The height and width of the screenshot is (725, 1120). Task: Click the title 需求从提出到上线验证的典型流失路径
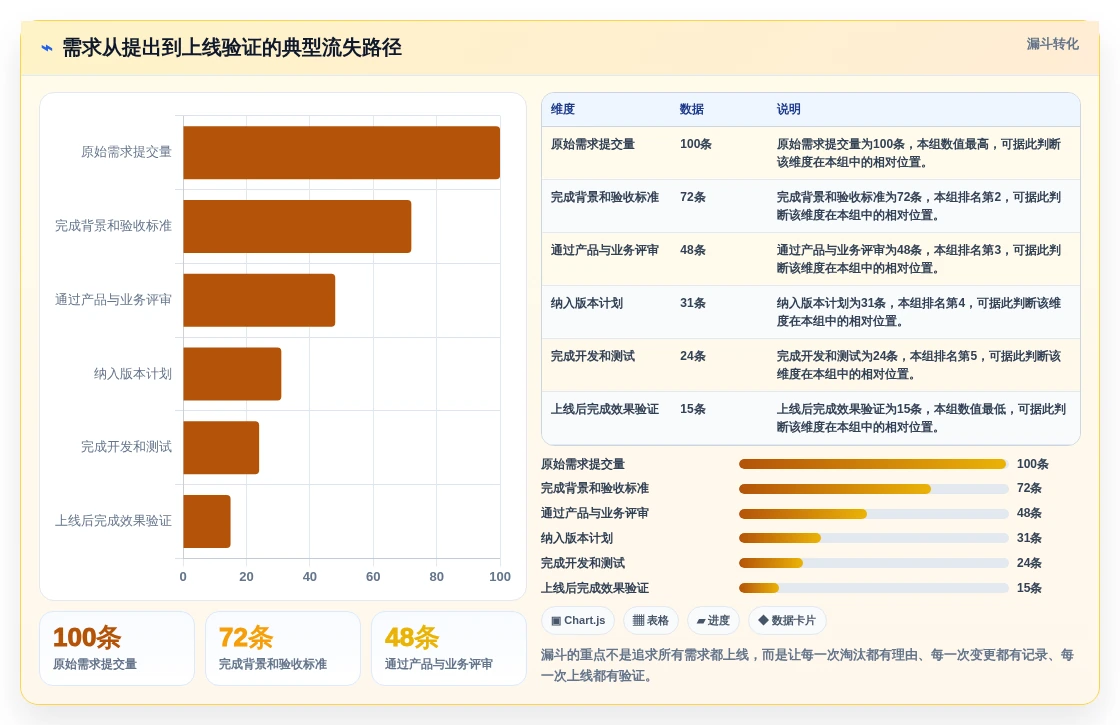pyautogui.click(x=232, y=48)
